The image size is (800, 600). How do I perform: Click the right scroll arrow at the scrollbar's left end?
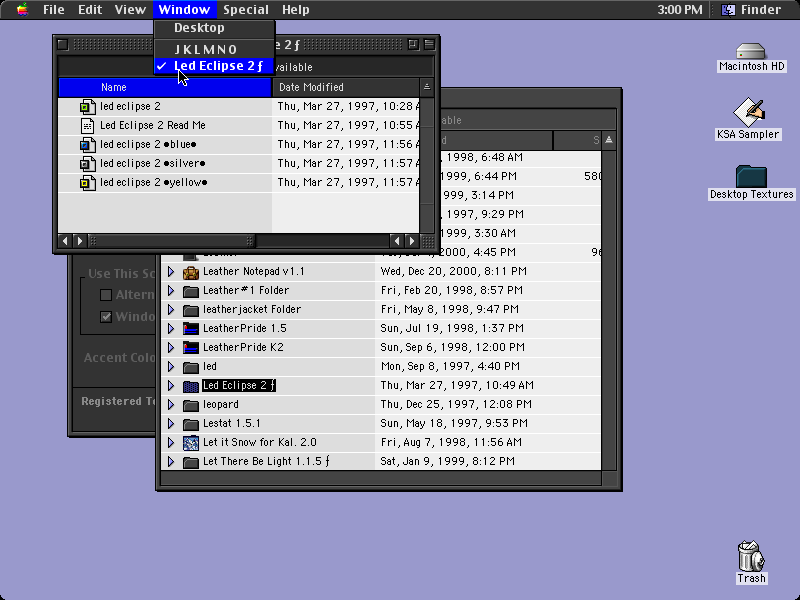pyautogui.click(x=80, y=241)
